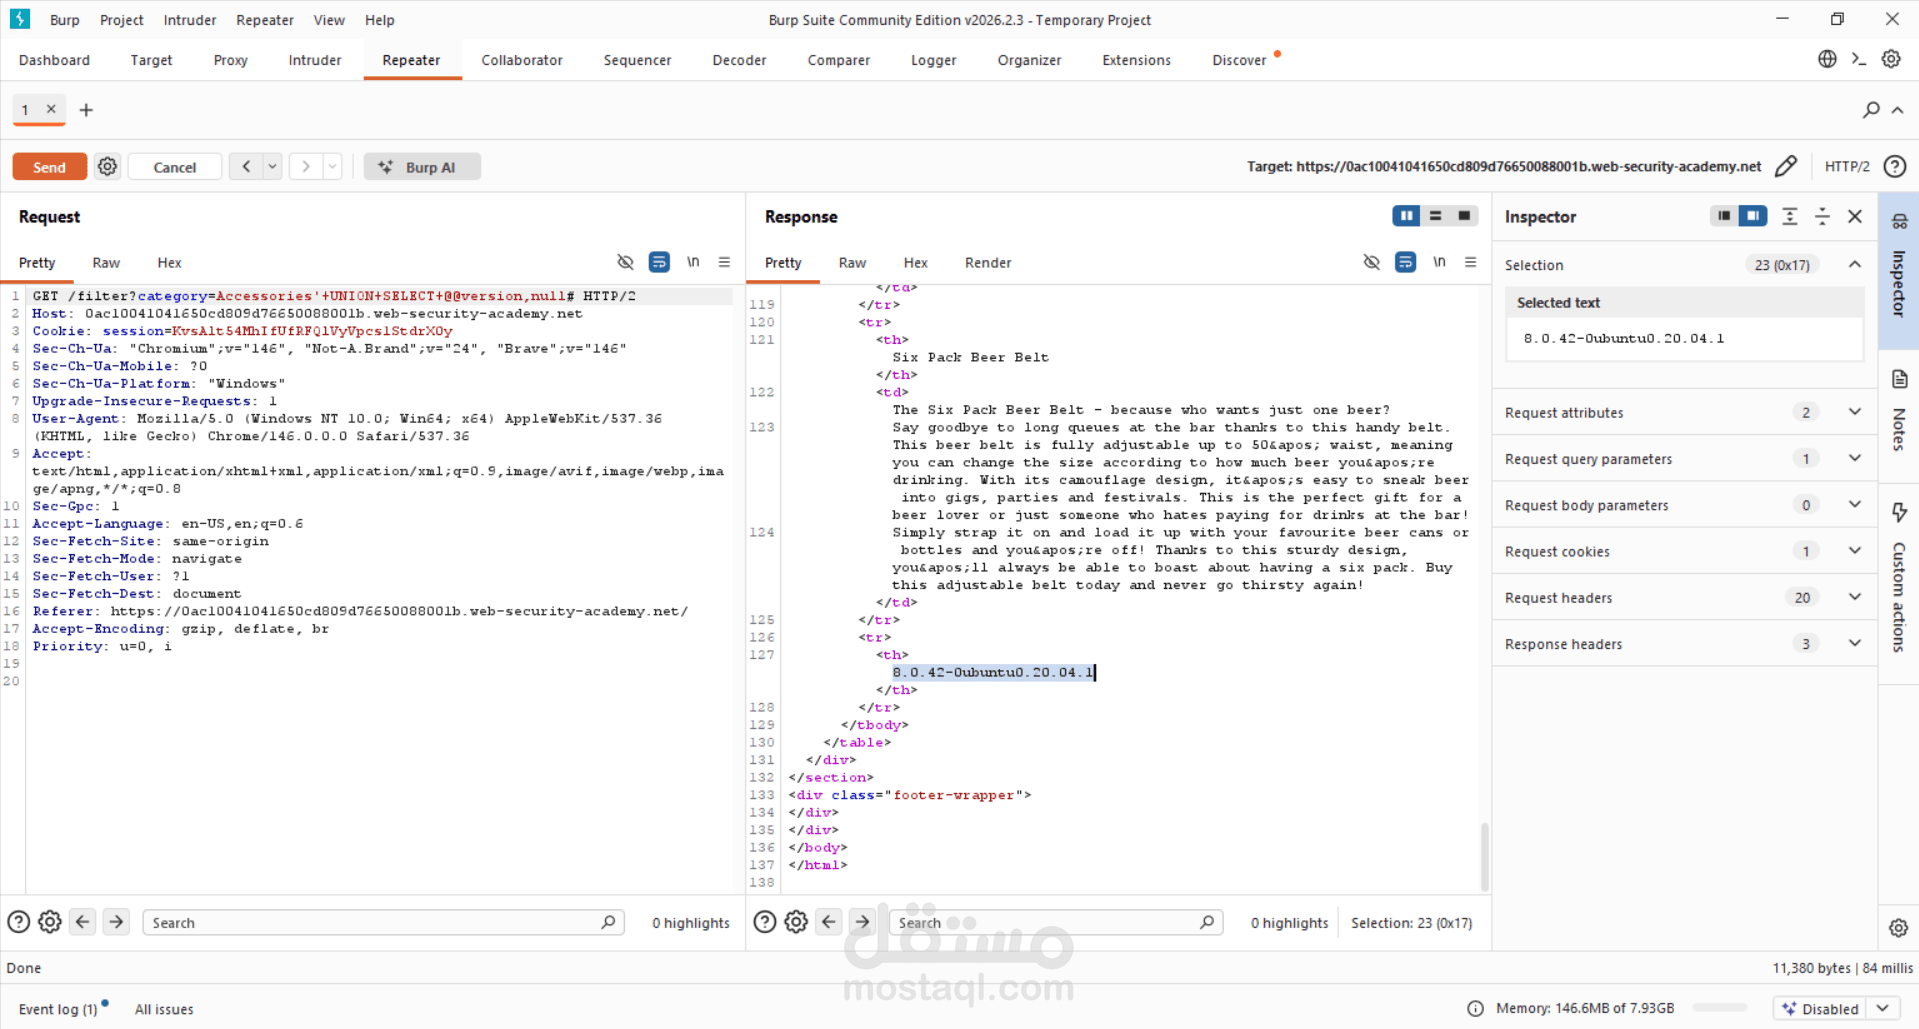Viewport: 1919px width, 1029px height.
Task: Toggle response line wrap button
Action: point(1405,262)
